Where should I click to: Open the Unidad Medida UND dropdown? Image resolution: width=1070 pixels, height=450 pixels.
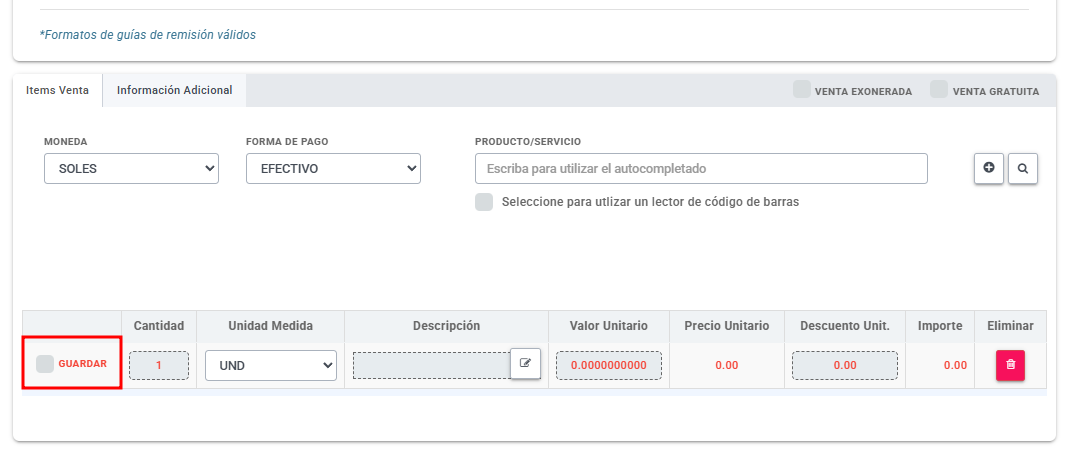pyautogui.click(x=271, y=365)
